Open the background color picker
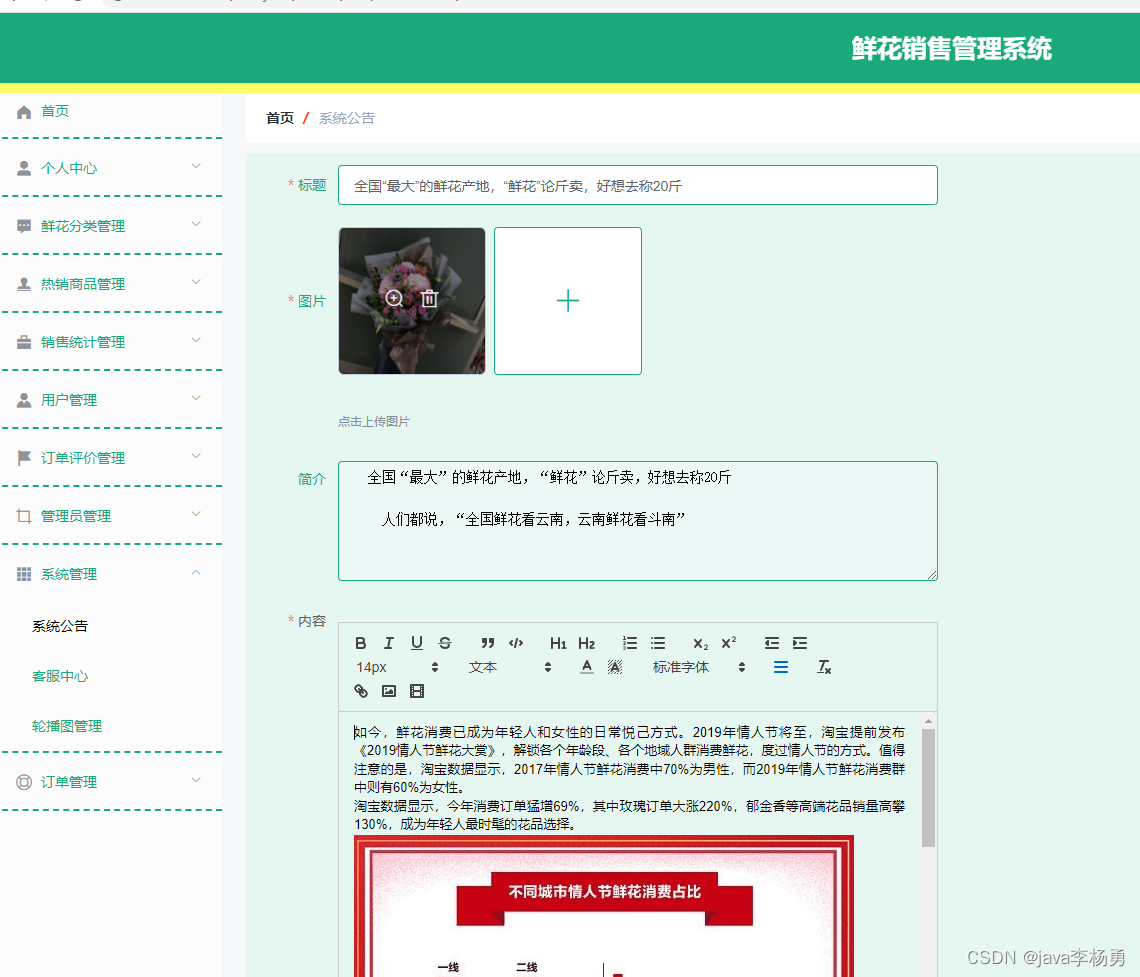Image resolution: width=1140 pixels, height=977 pixels. [x=615, y=667]
